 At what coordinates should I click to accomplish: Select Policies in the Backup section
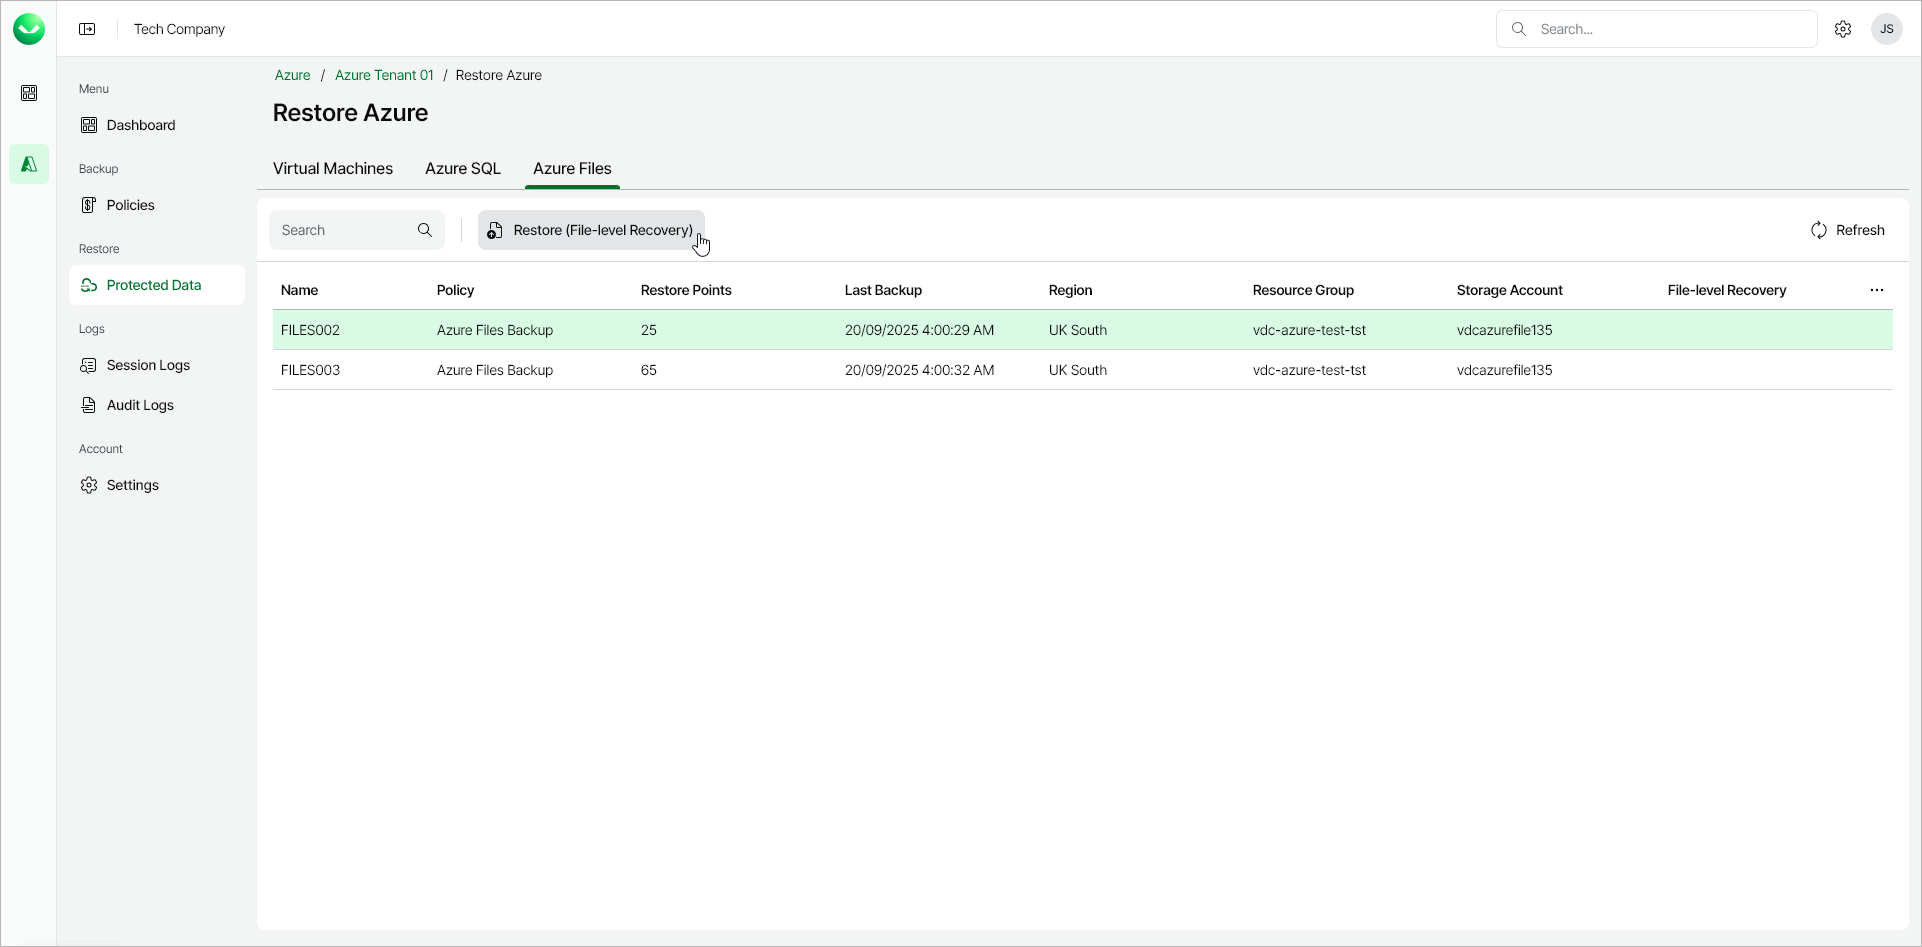pyautogui.click(x=130, y=205)
